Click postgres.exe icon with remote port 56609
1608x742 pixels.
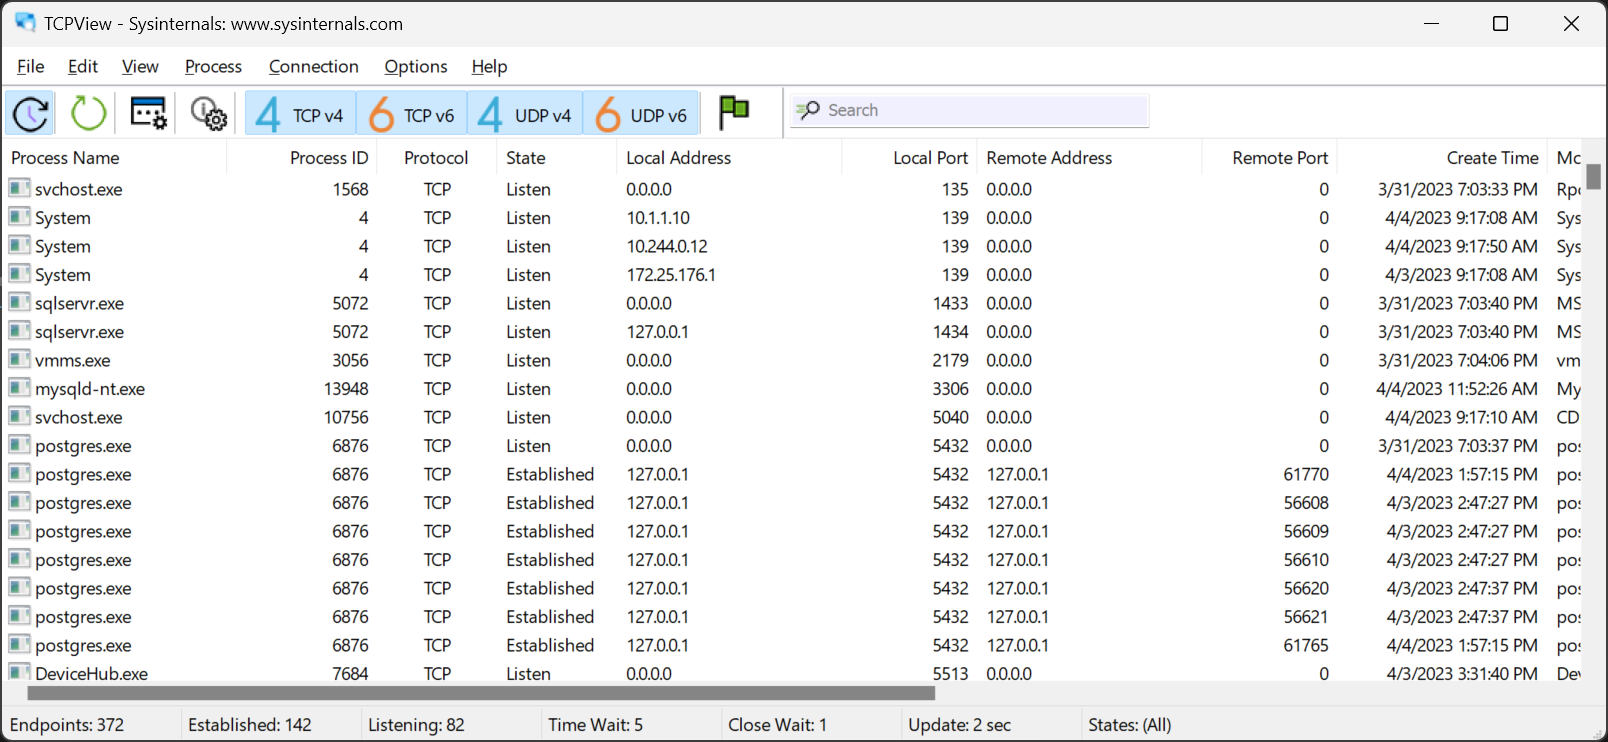[19, 530]
